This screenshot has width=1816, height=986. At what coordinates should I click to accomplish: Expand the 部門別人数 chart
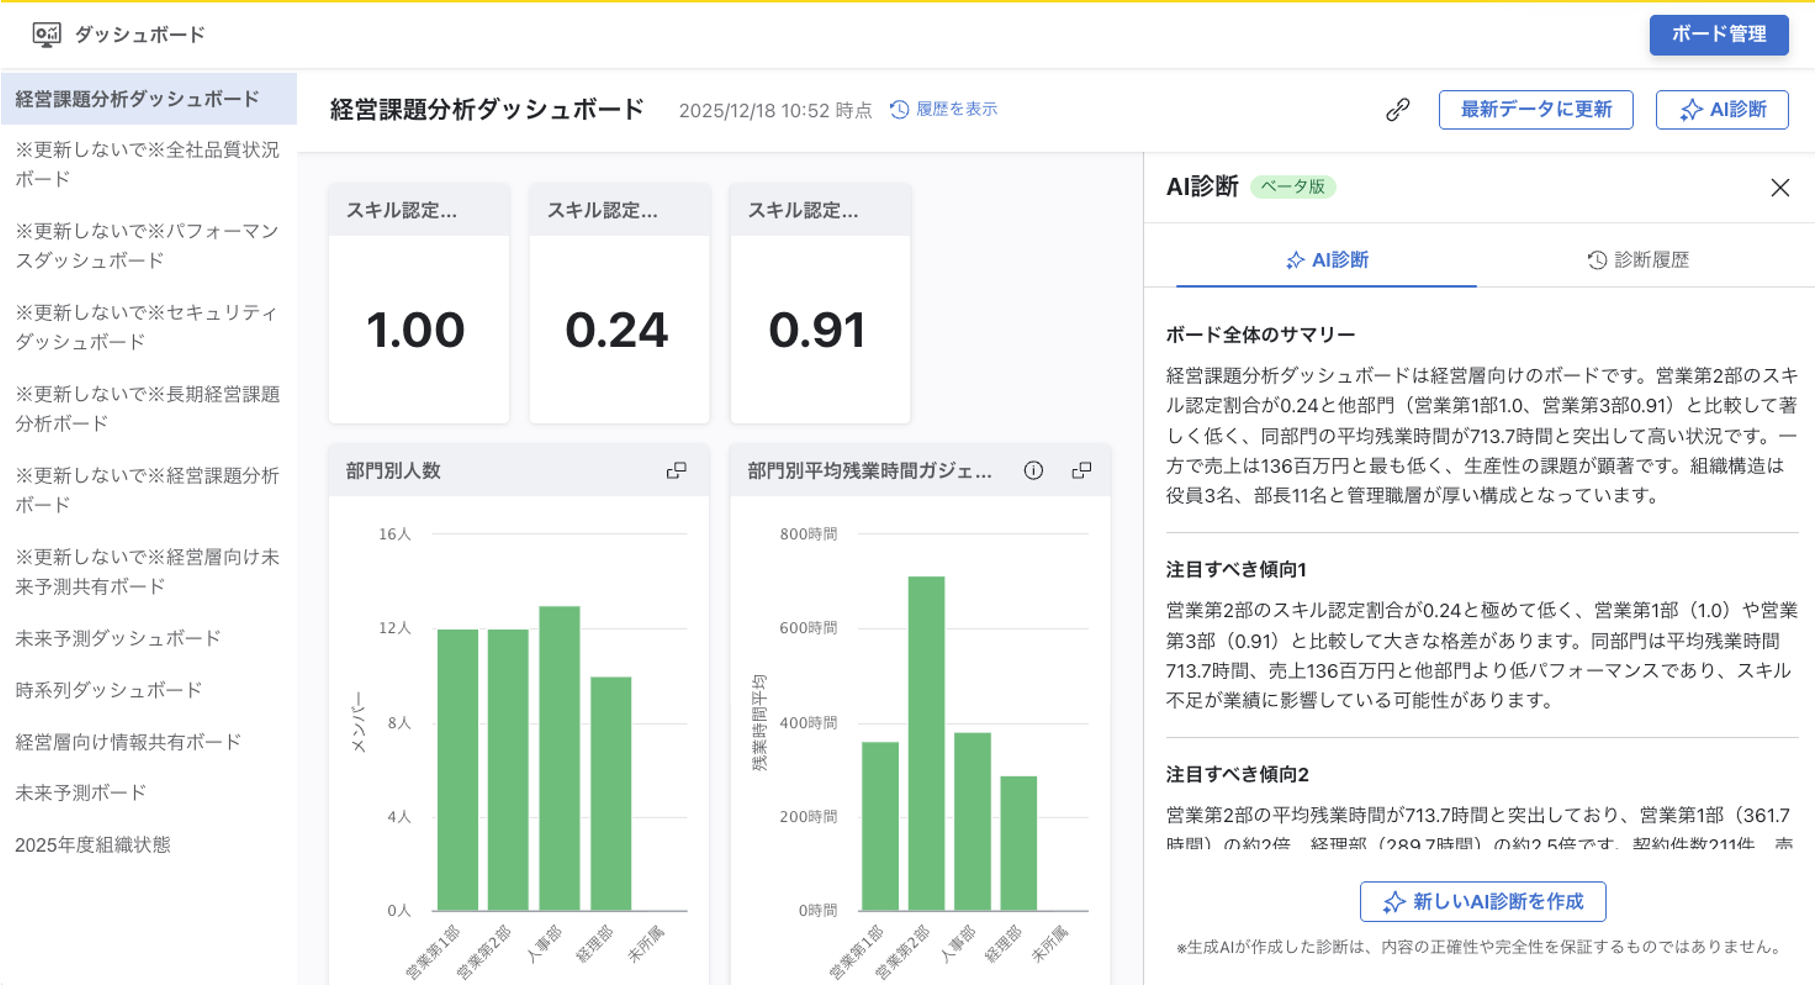click(x=676, y=471)
